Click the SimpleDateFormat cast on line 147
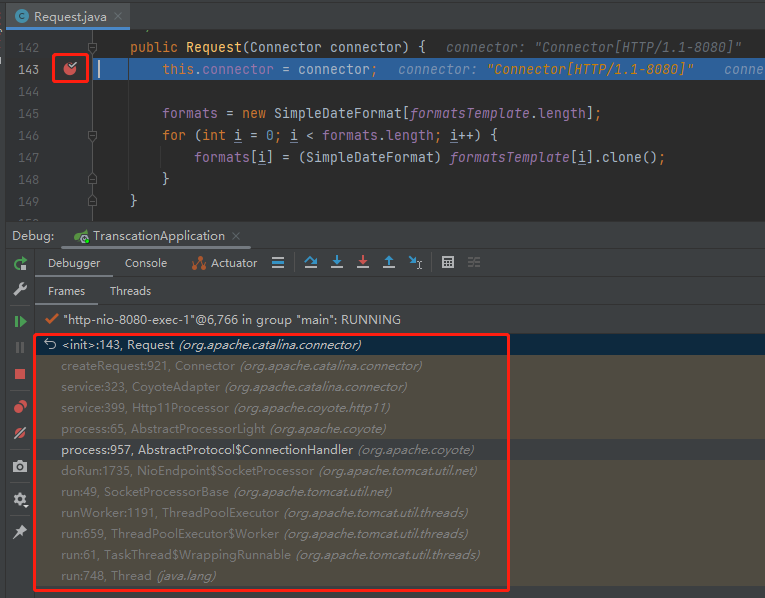This screenshot has height=598, width=765. coord(370,157)
